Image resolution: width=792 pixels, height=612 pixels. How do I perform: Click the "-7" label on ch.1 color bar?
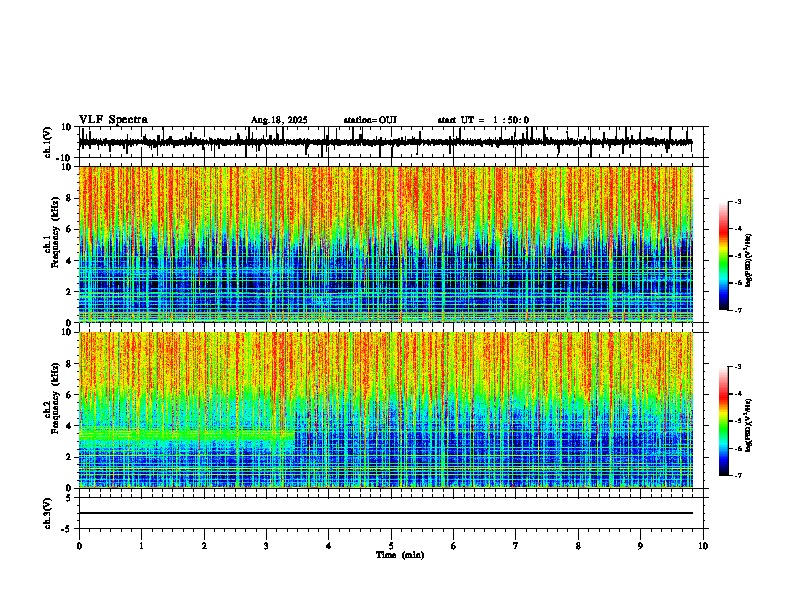pos(738,310)
